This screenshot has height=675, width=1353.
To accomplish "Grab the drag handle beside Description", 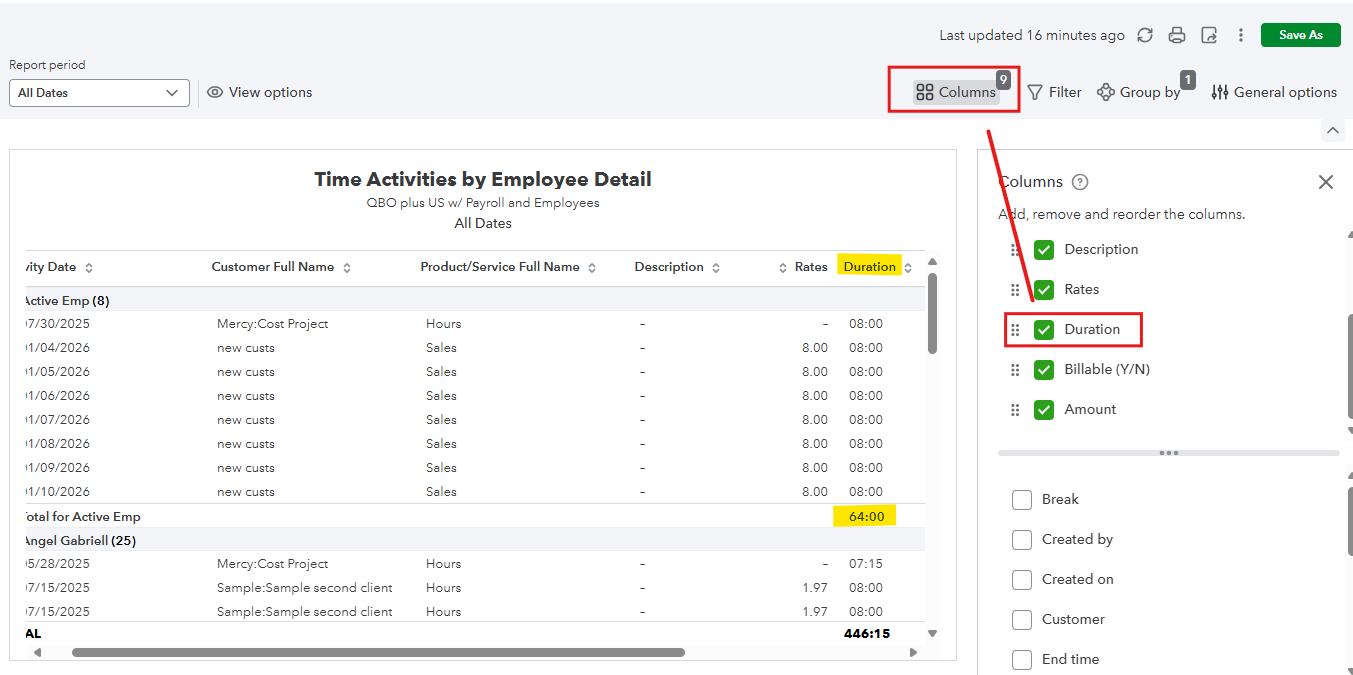I will click(1015, 250).
